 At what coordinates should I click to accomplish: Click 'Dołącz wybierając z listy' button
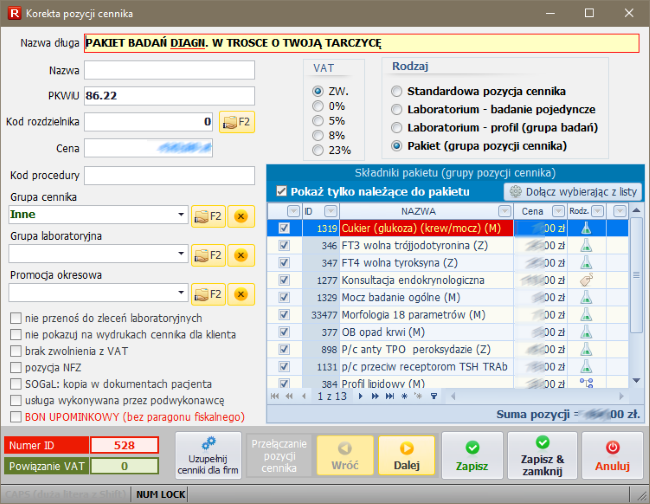pos(573,191)
